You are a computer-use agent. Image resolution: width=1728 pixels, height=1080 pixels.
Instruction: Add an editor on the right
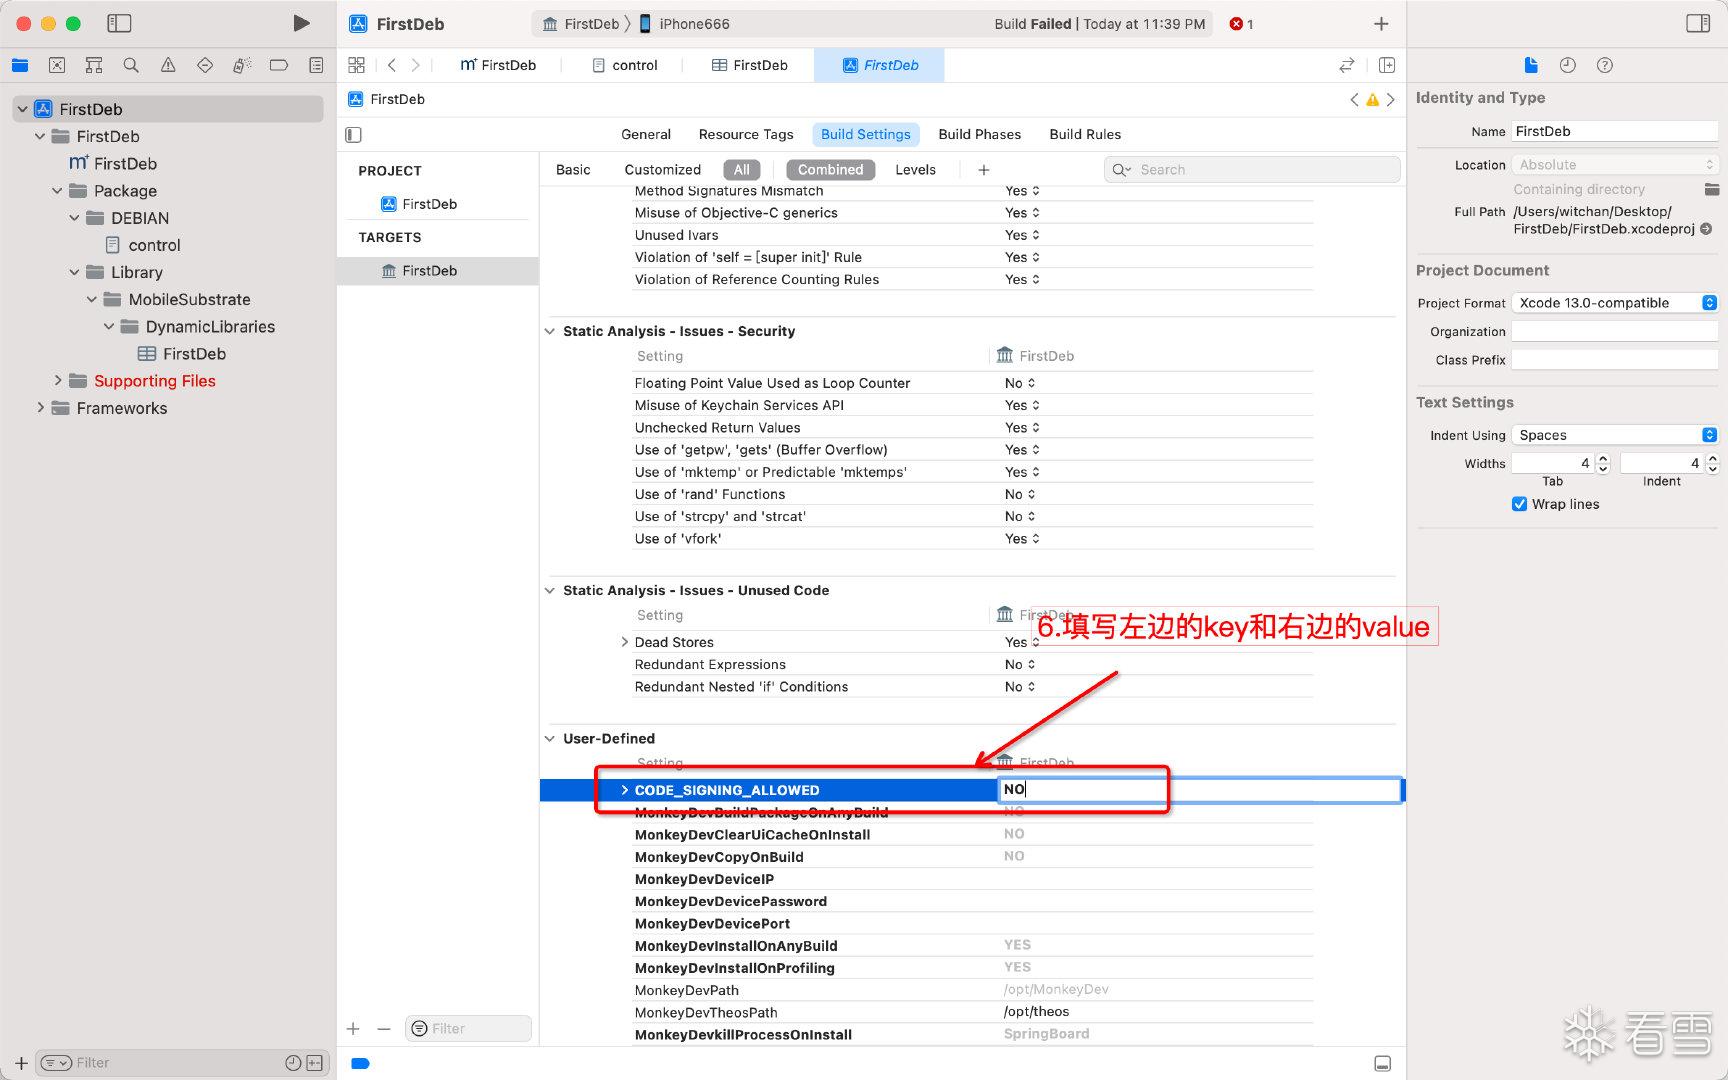pos(1387,65)
